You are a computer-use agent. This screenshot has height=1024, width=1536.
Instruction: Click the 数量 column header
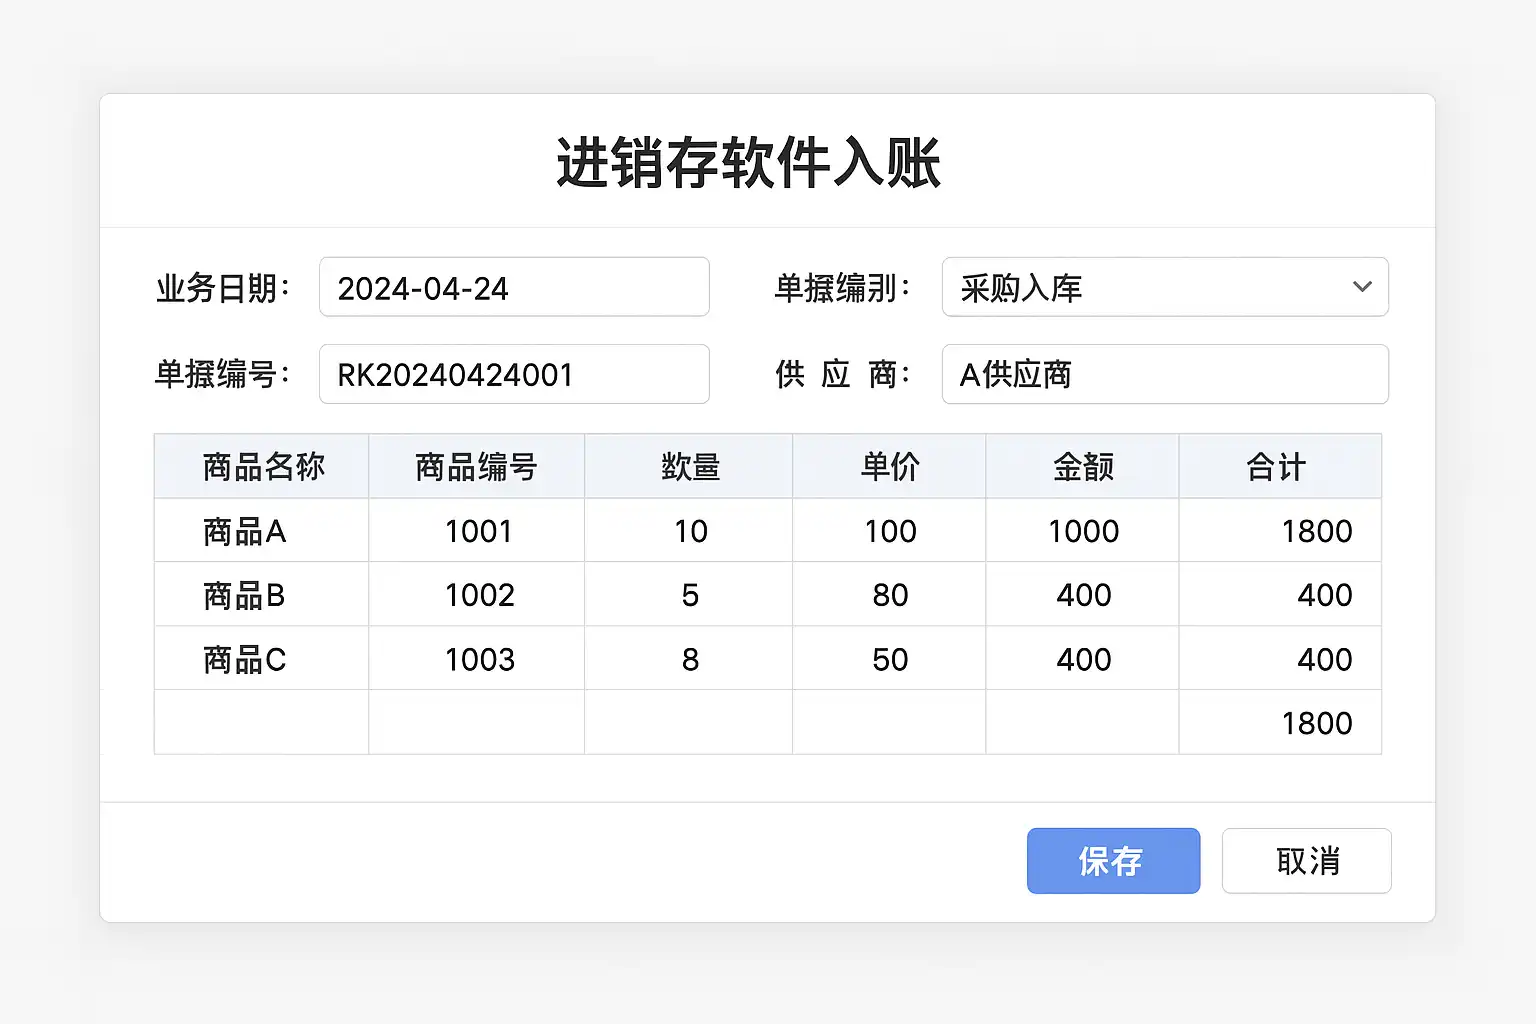689,467
